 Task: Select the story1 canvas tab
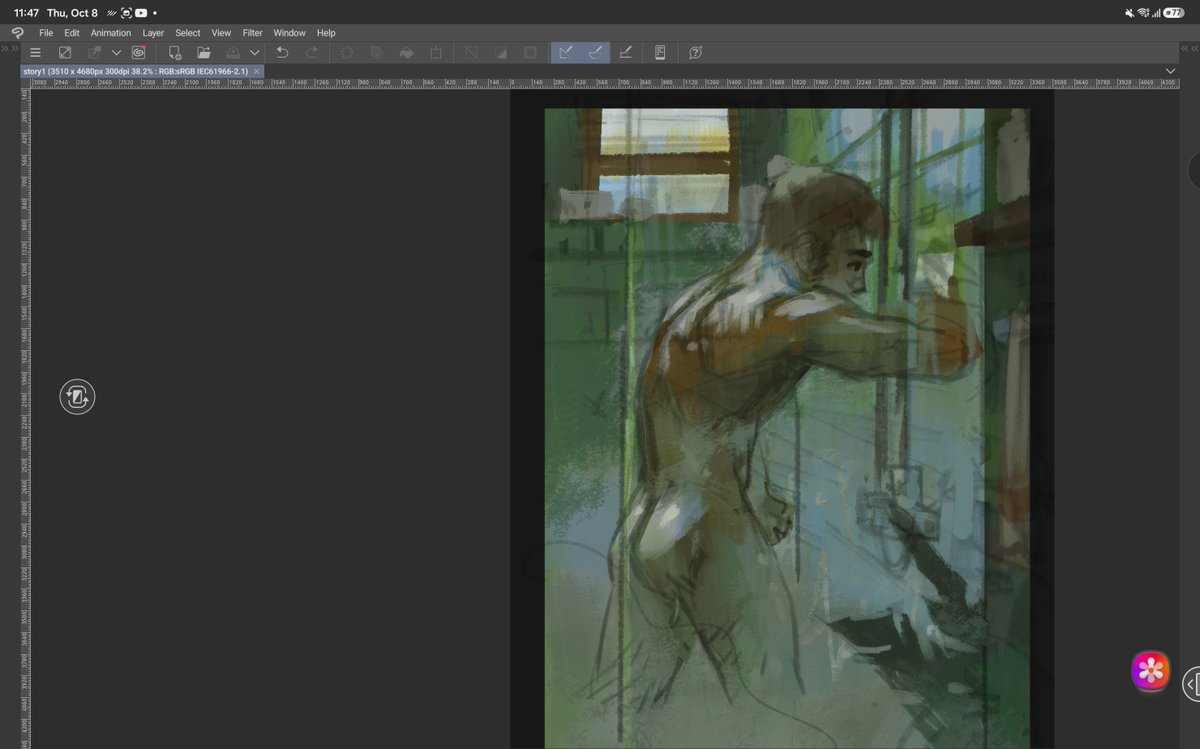pyautogui.click(x=142, y=72)
